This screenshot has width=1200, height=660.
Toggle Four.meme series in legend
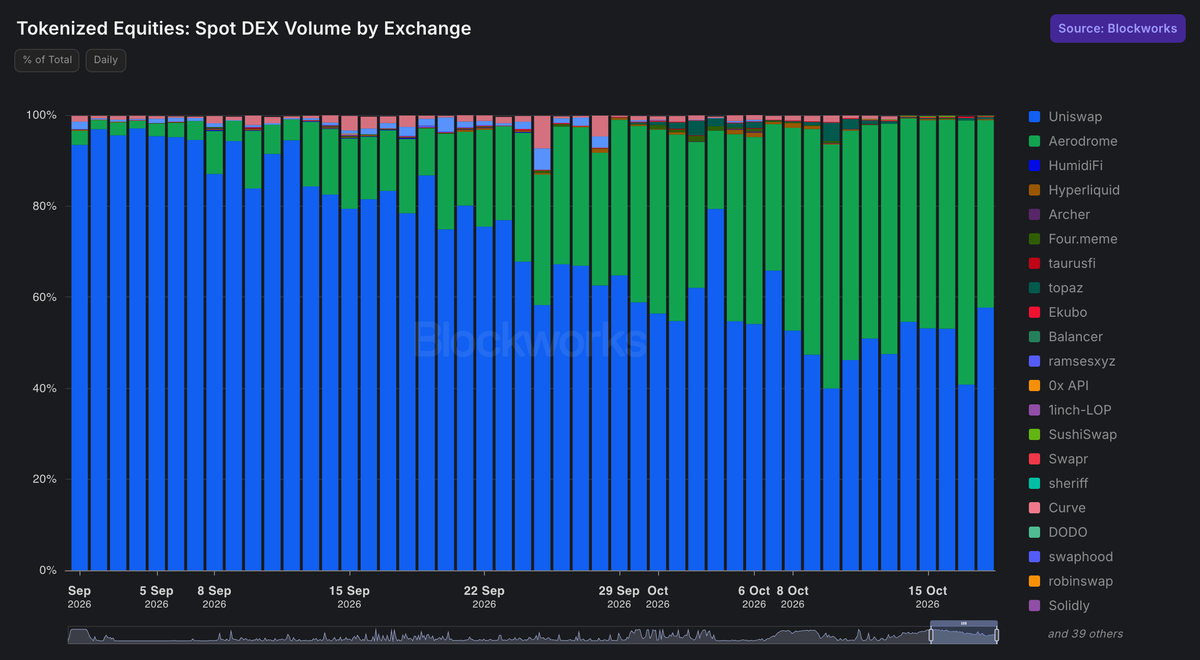pyautogui.click(x=1073, y=239)
